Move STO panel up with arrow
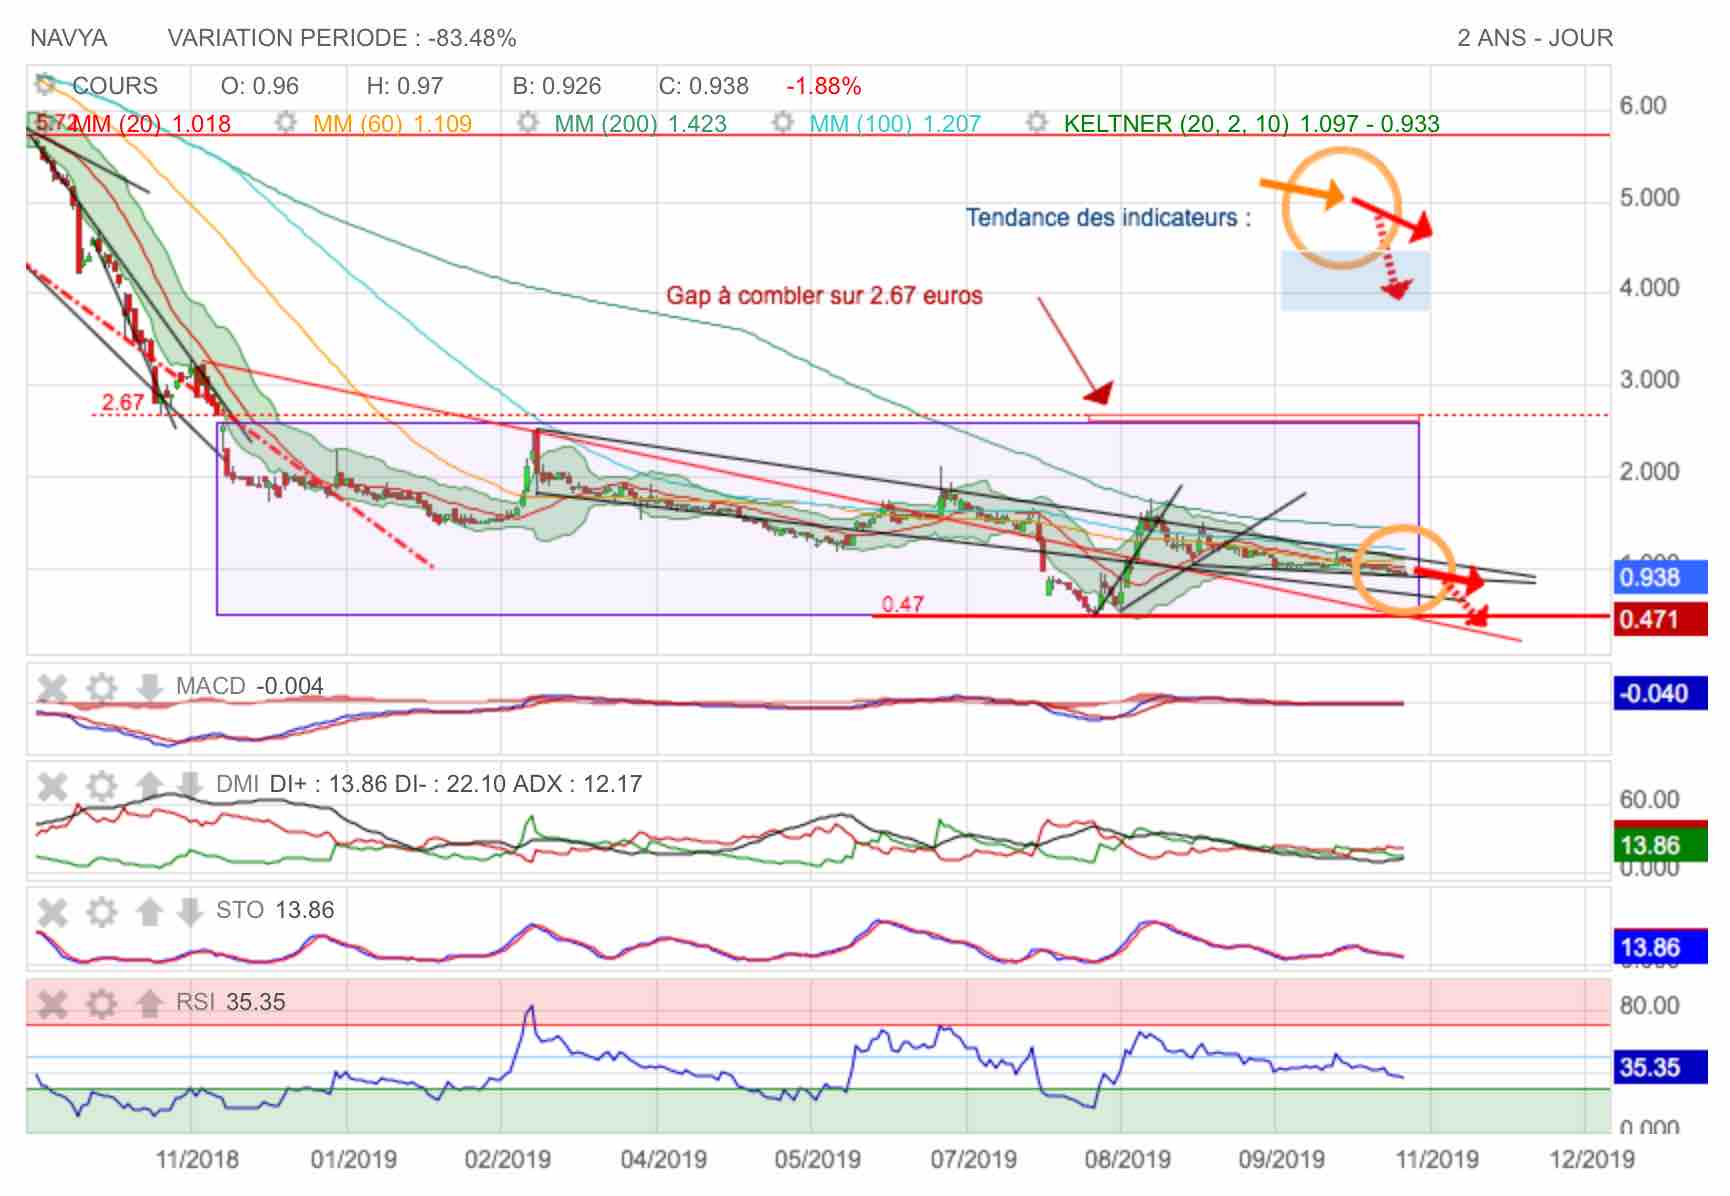Image resolution: width=1730 pixels, height=1196 pixels. (x=149, y=911)
